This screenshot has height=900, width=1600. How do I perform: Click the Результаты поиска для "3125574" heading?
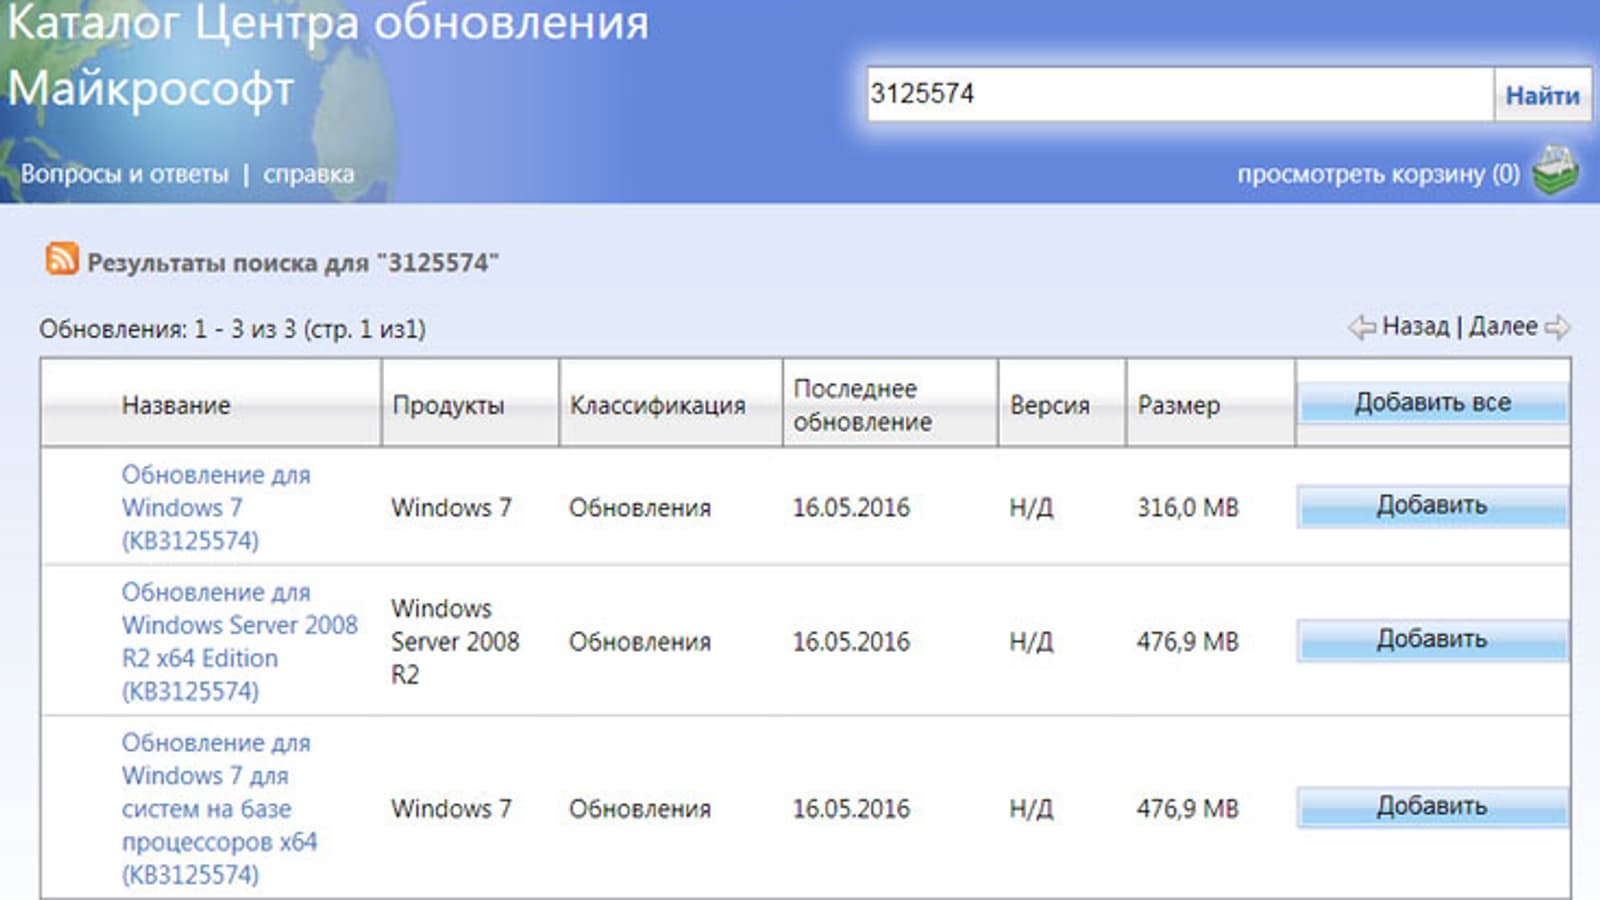pyautogui.click(x=293, y=263)
